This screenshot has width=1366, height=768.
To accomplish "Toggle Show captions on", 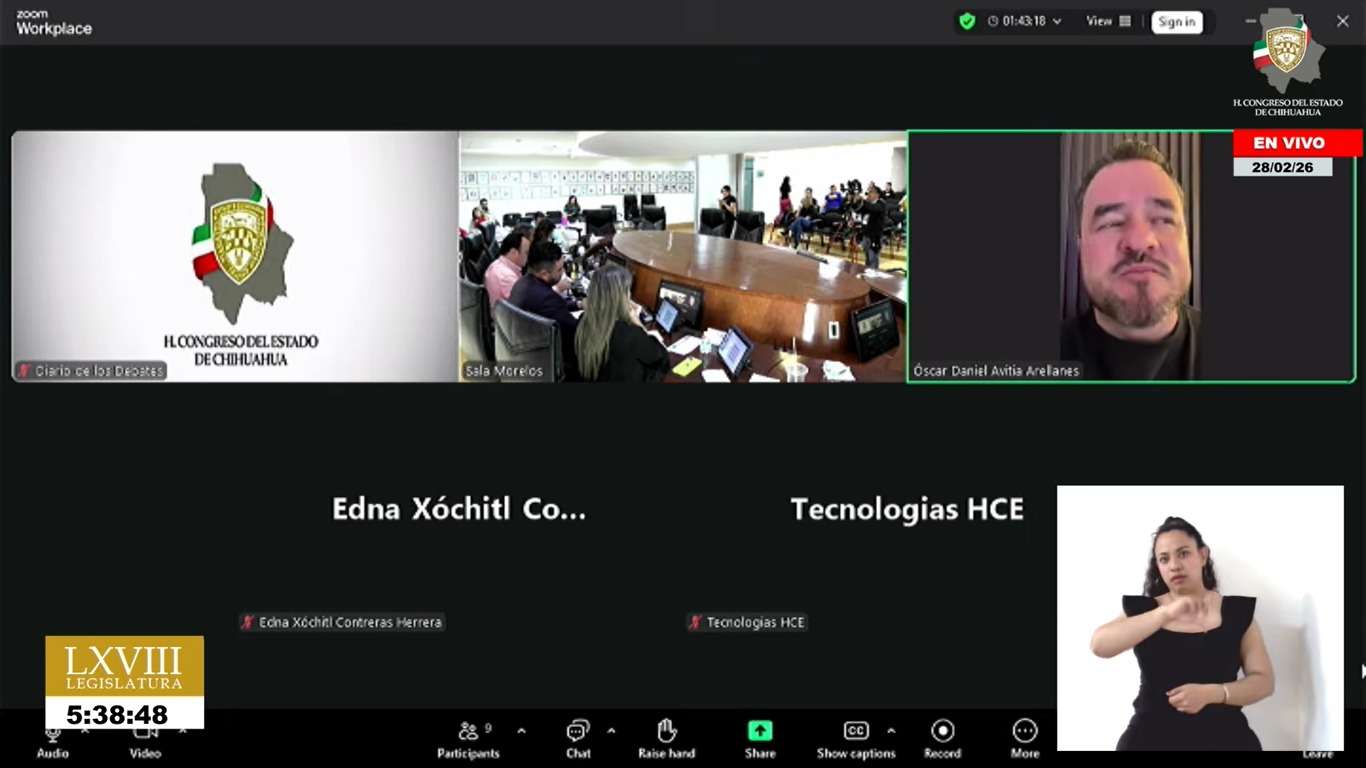I will coord(855,739).
